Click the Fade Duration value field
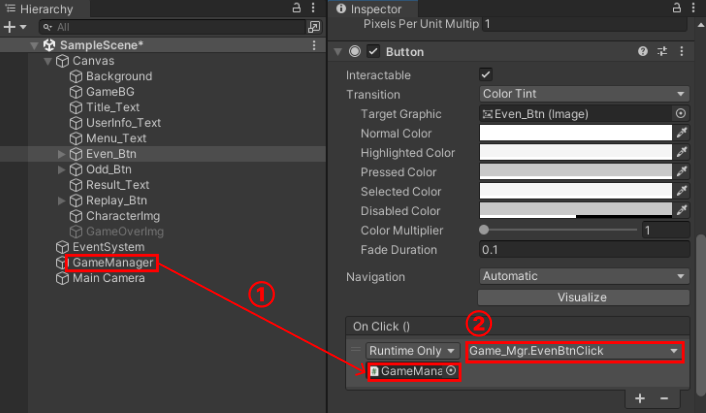706x413 pixels. coord(584,250)
